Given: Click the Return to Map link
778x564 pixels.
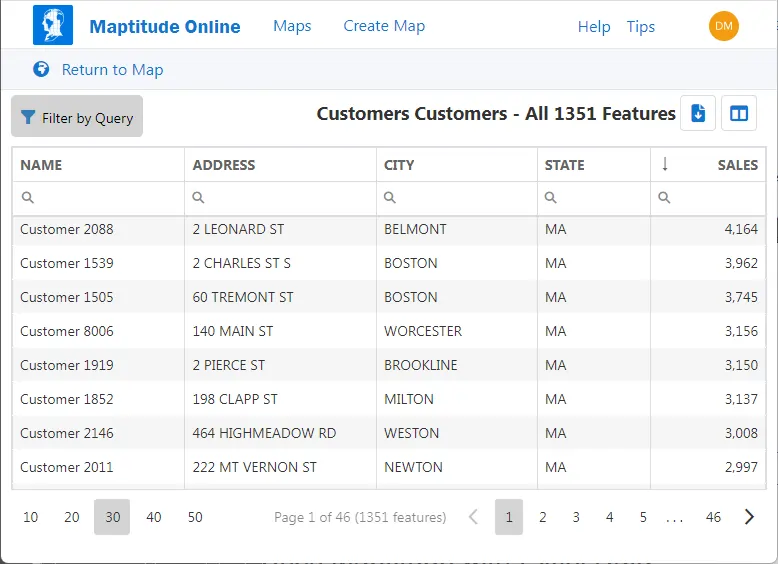Looking at the screenshot, I should tap(112, 70).
